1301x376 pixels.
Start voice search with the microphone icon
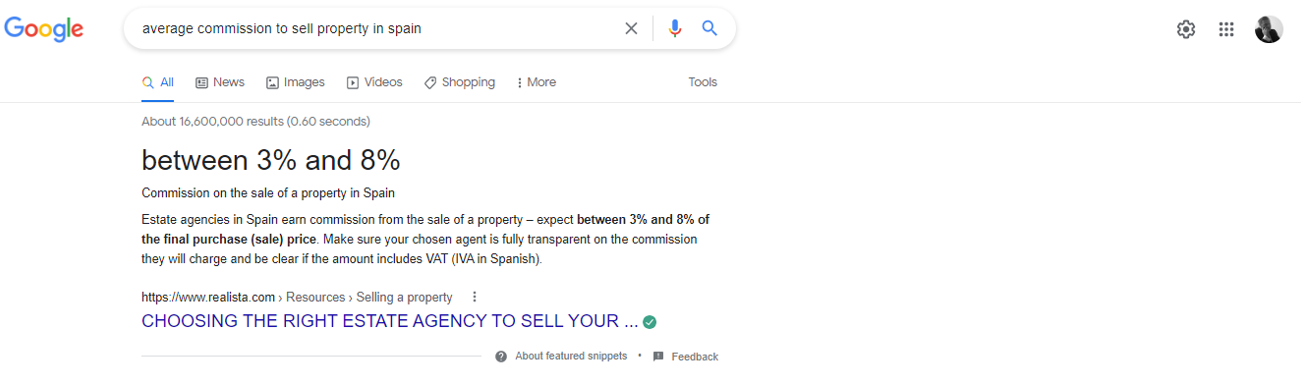click(x=675, y=29)
